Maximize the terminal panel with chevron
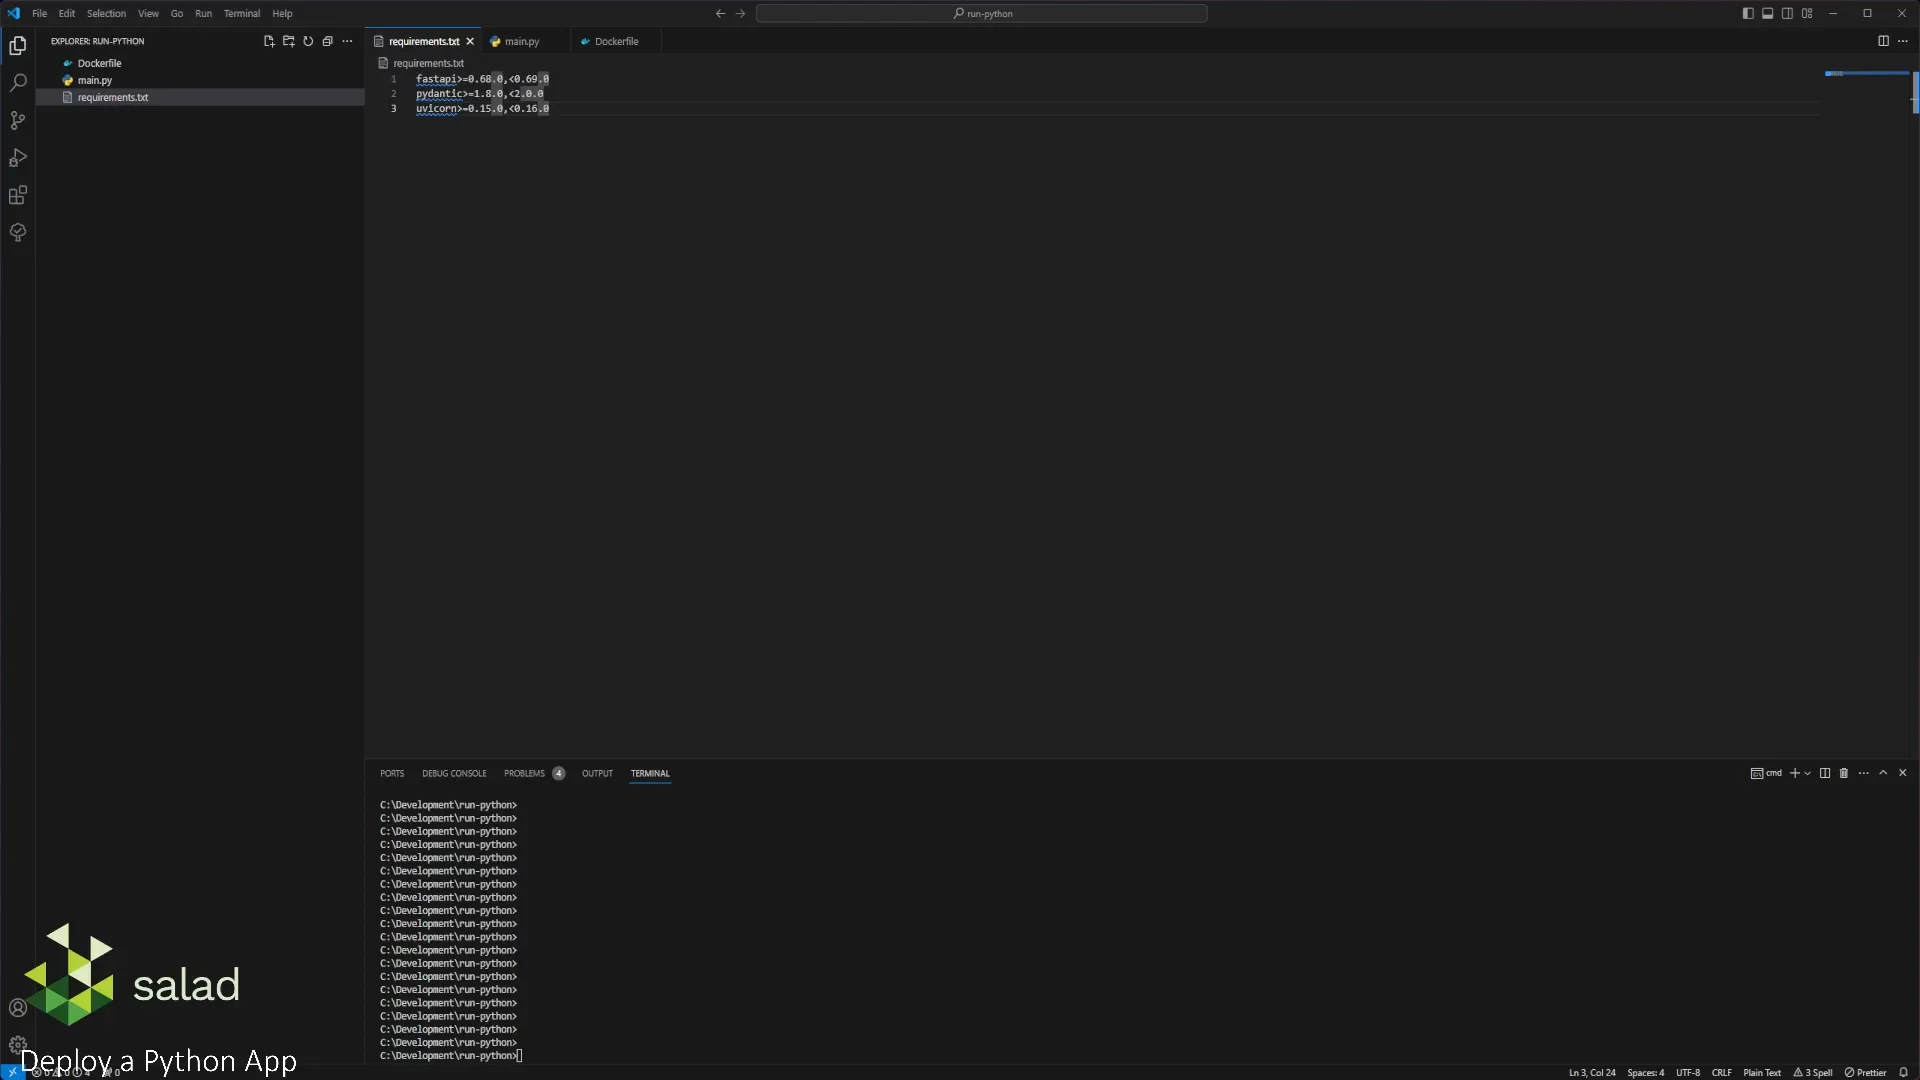Image resolution: width=1920 pixels, height=1080 pixels. (x=1884, y=773)
